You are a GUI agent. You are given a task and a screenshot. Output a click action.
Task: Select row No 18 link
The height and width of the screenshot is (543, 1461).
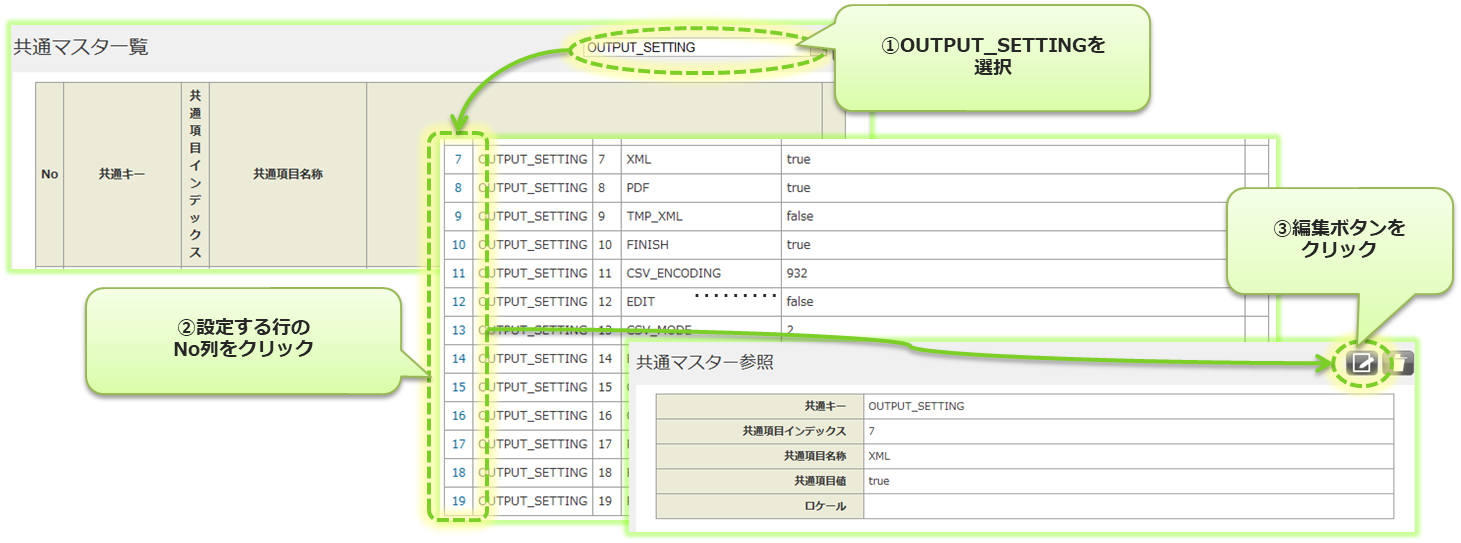click(459, 472)
